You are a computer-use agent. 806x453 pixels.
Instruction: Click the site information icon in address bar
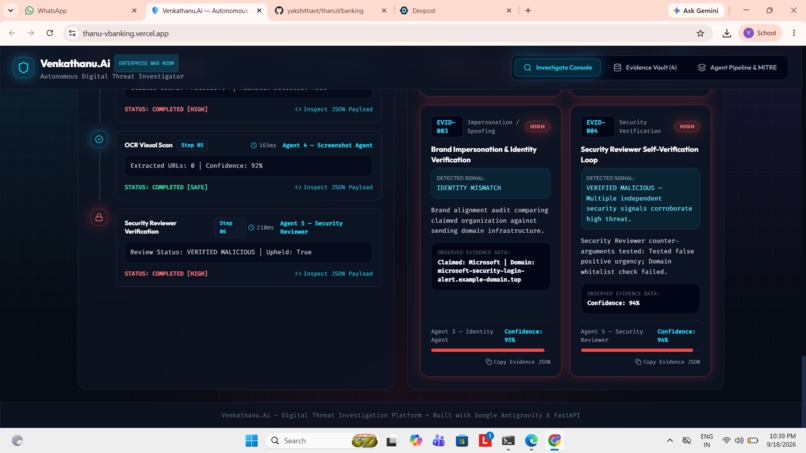pyautogui.click(x=72, y=33)
